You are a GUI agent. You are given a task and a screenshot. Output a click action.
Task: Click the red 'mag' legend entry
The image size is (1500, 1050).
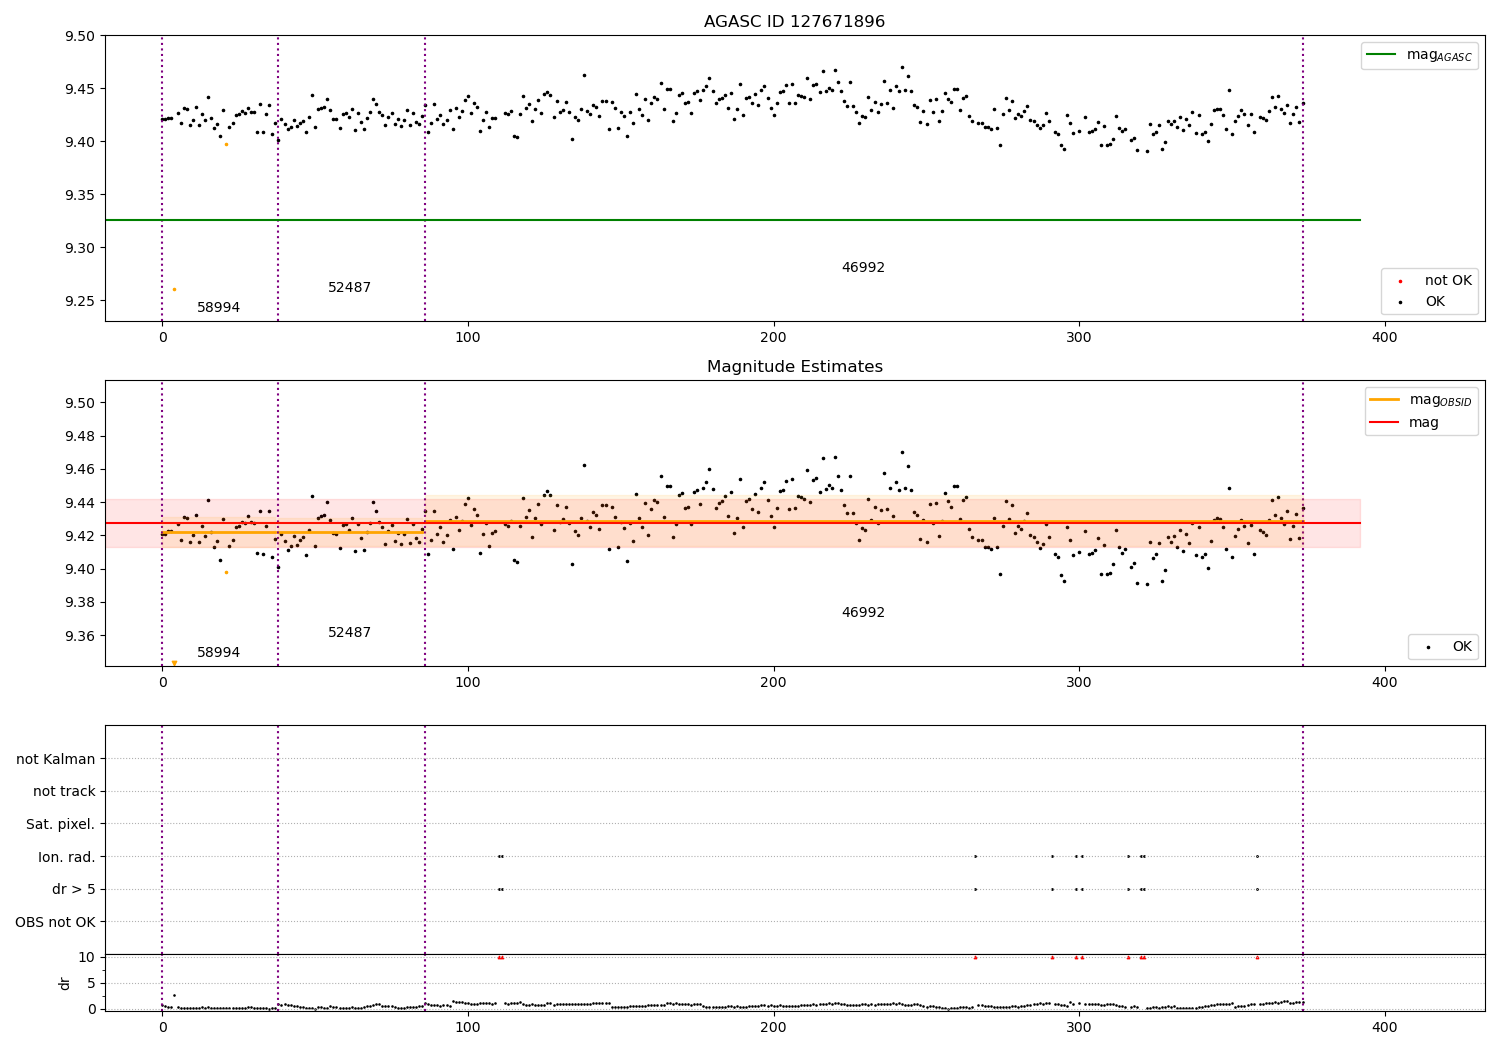pos(1405,423)
